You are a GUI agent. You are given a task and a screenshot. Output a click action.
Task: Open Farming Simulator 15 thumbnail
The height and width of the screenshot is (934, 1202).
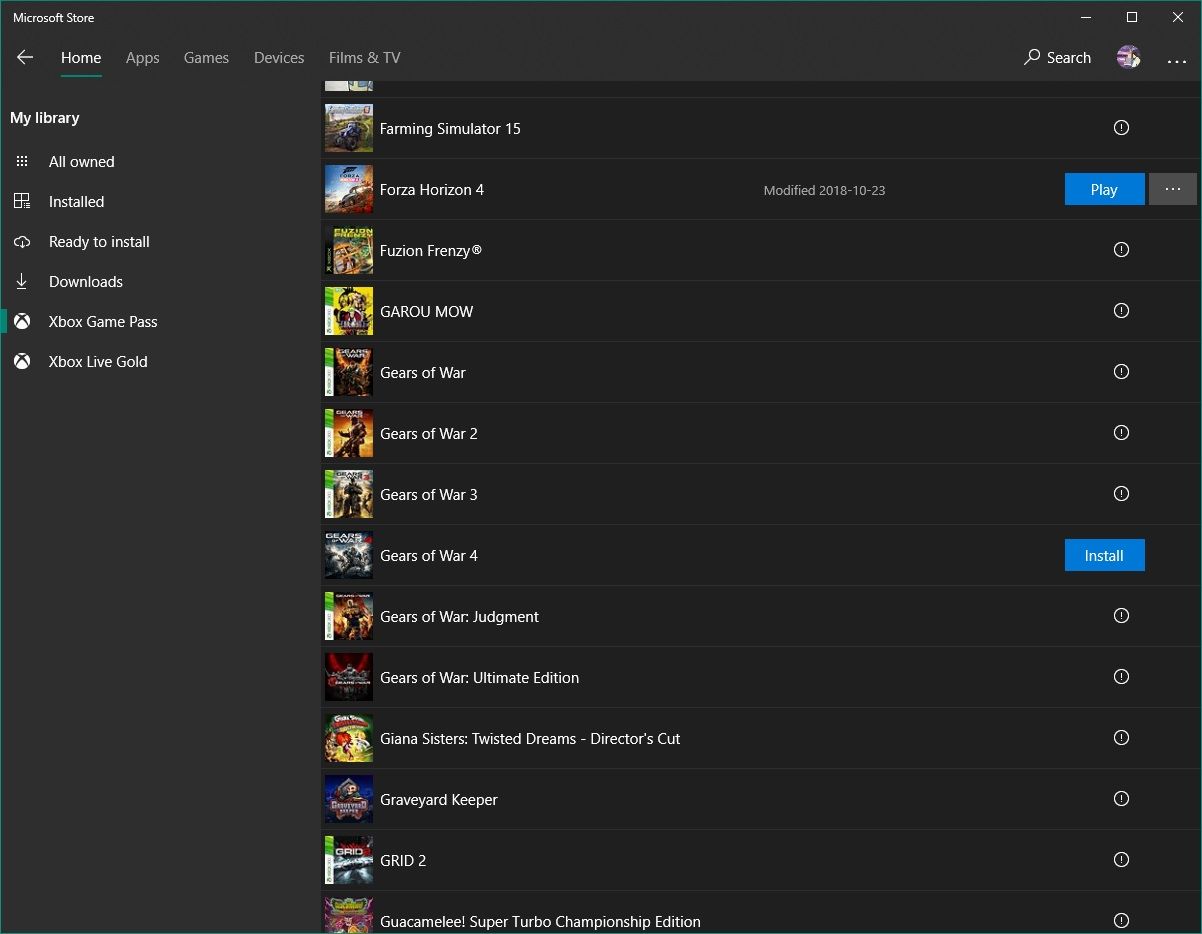[x=349, y=128]
